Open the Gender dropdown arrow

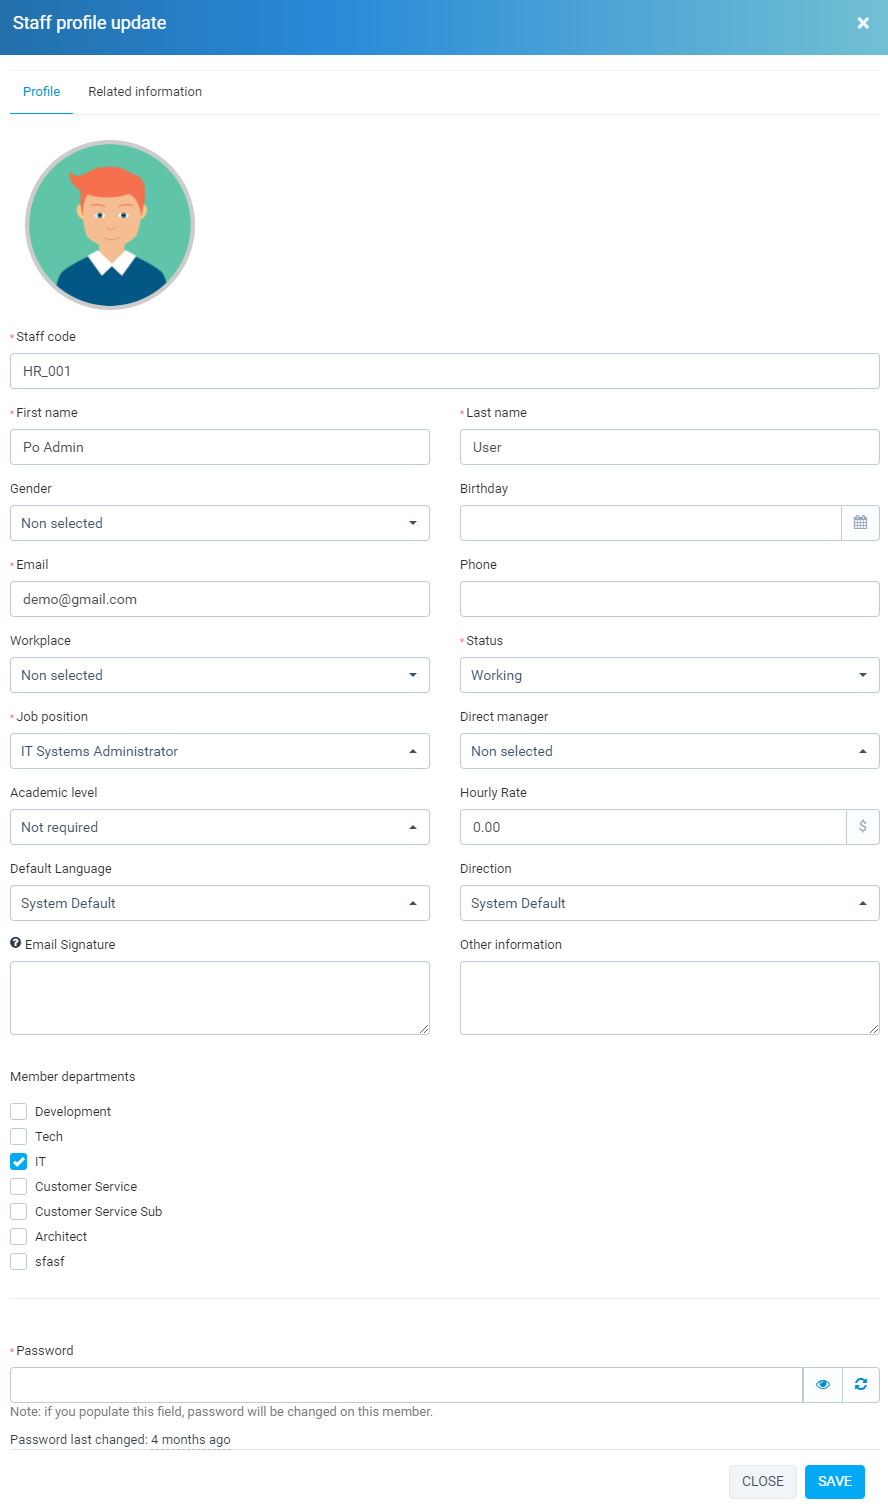coord(415,522)
